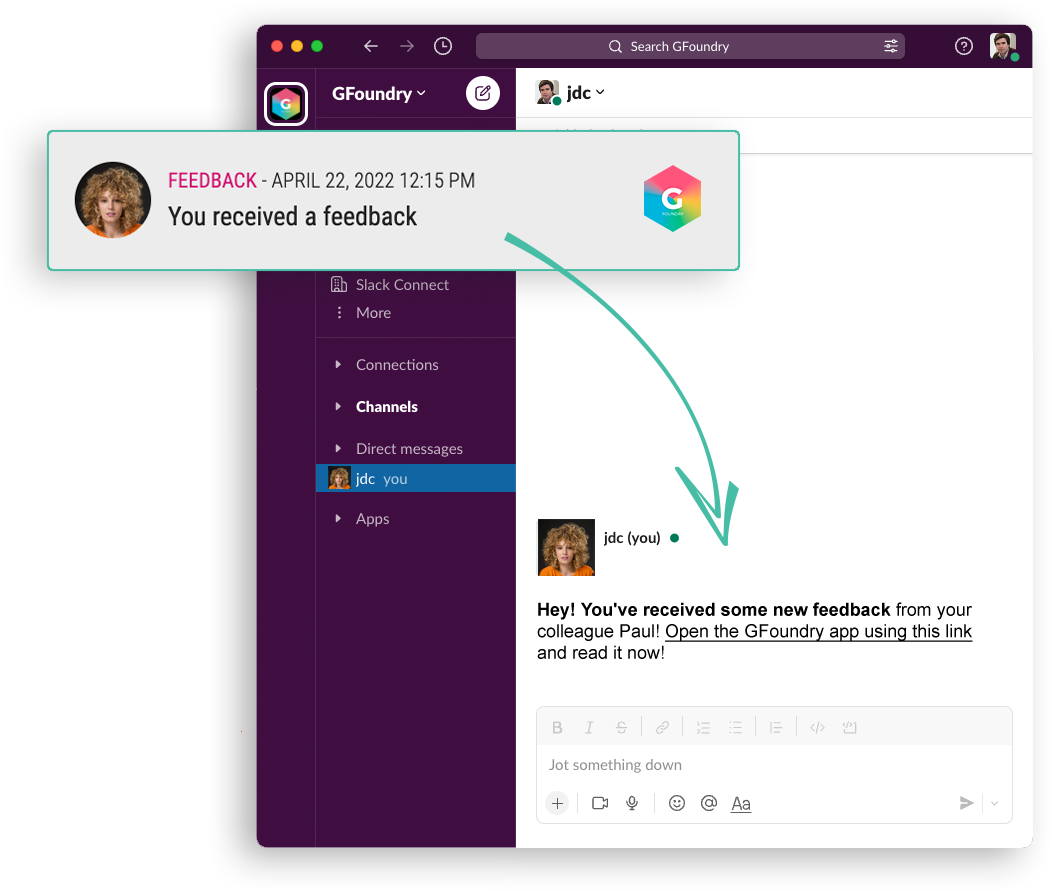Go forward using the right arrow
Viewport: 1052px width, 891px height.
407,46
